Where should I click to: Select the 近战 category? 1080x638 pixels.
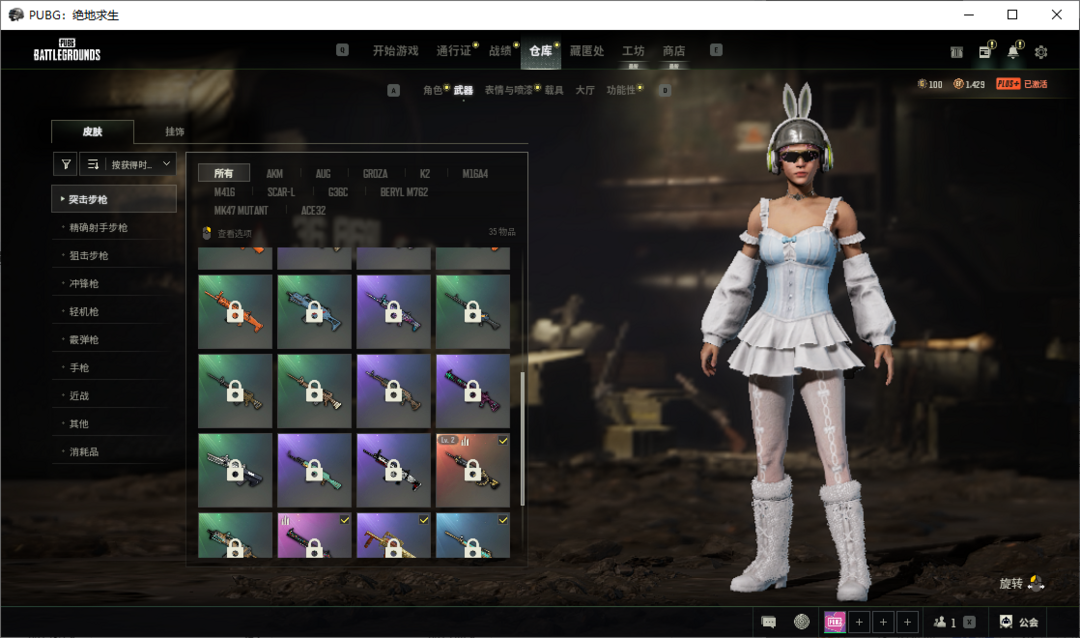tap(114, 395)
